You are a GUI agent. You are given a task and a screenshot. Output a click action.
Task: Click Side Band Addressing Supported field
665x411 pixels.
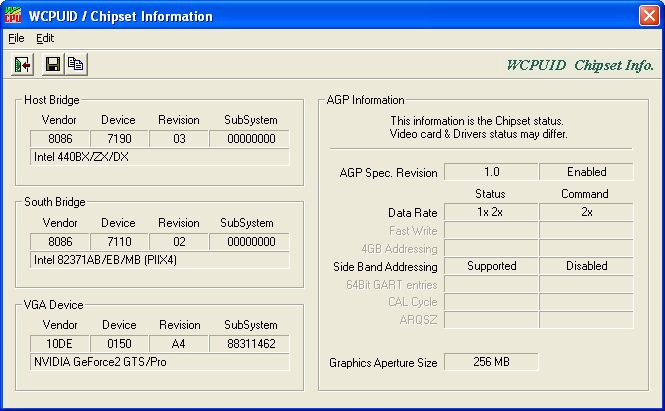pos(491,266)
